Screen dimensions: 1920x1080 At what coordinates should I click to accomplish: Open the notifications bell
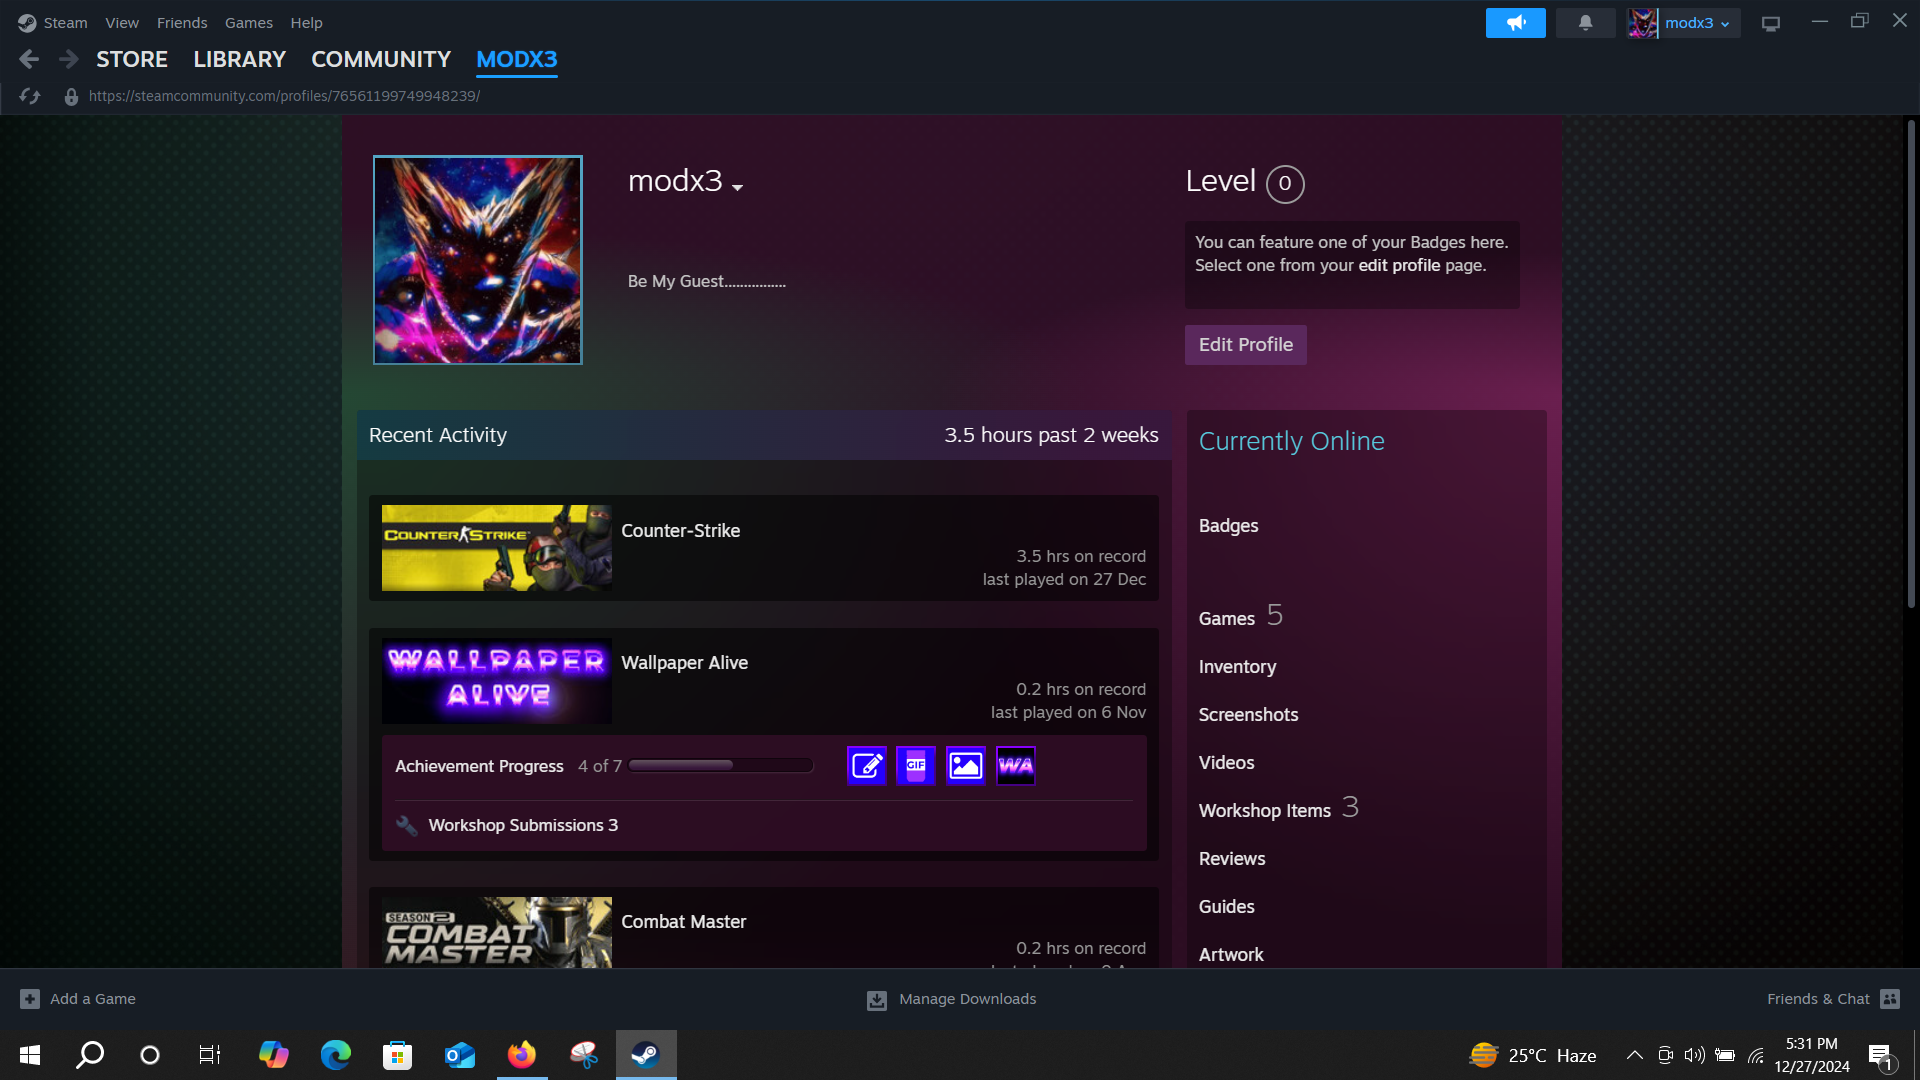click(x=1585, y=23)
